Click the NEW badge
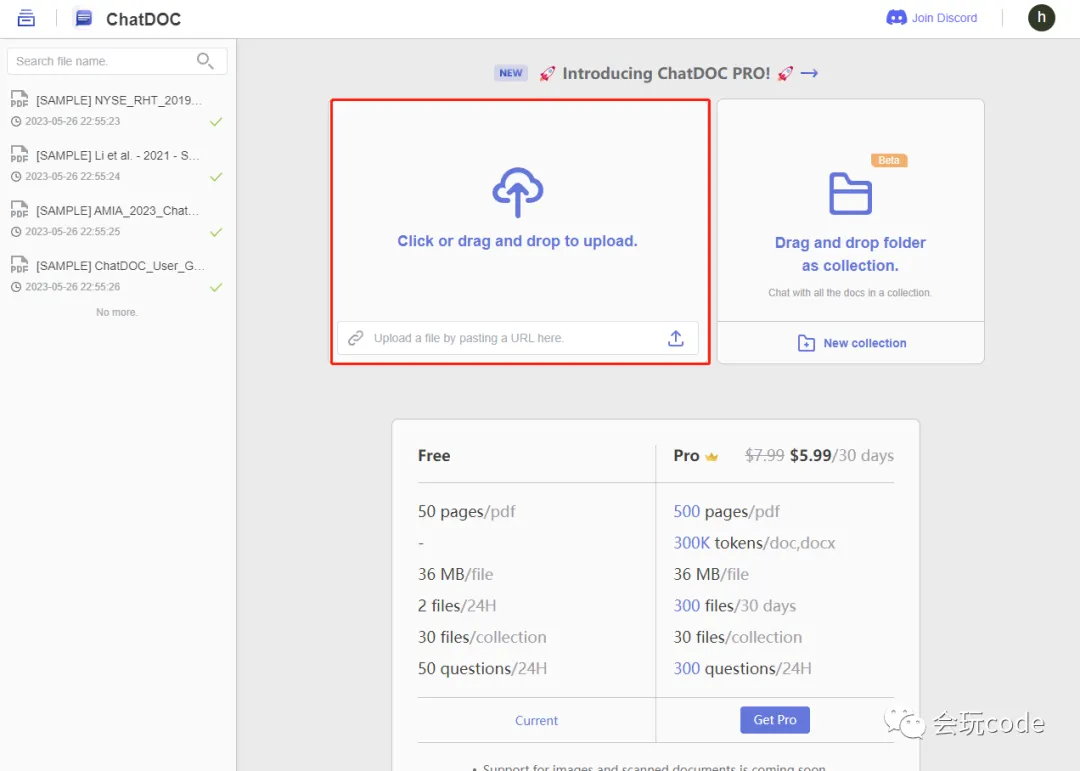1080x771 pixels. click(510, 73)
